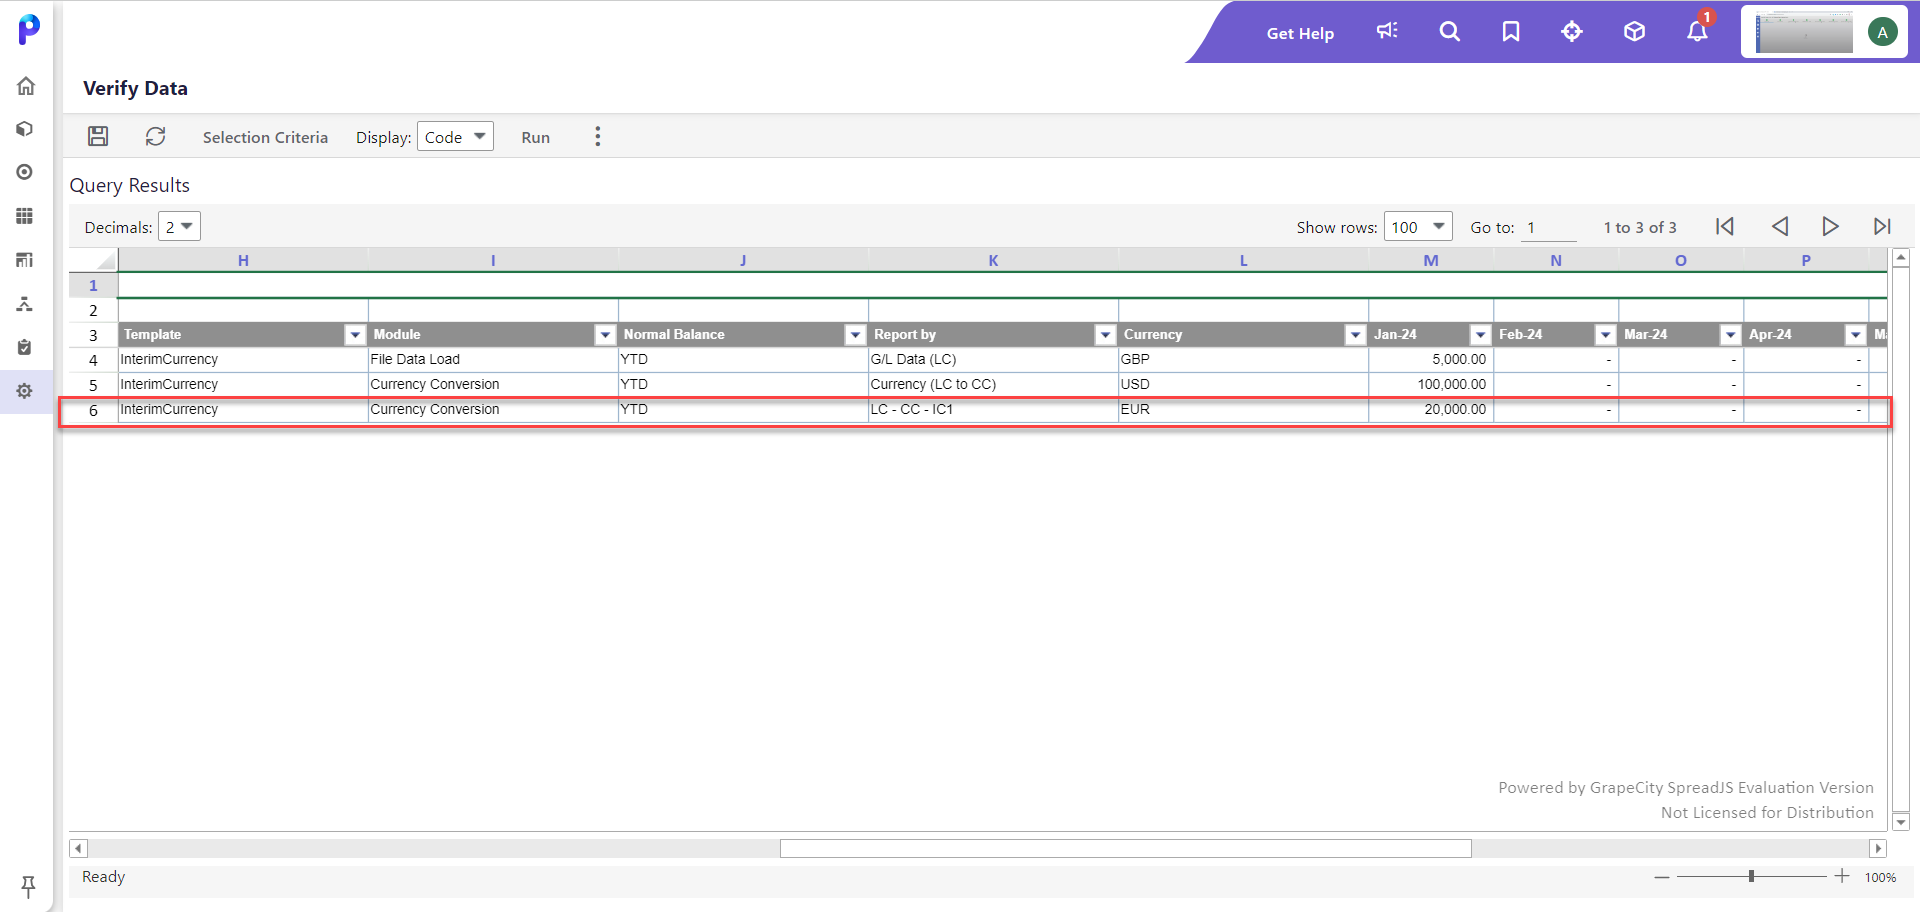Open the Home icon in sidebar
The height and width of the screenshot is (912, 1920).
click(26, 86)
